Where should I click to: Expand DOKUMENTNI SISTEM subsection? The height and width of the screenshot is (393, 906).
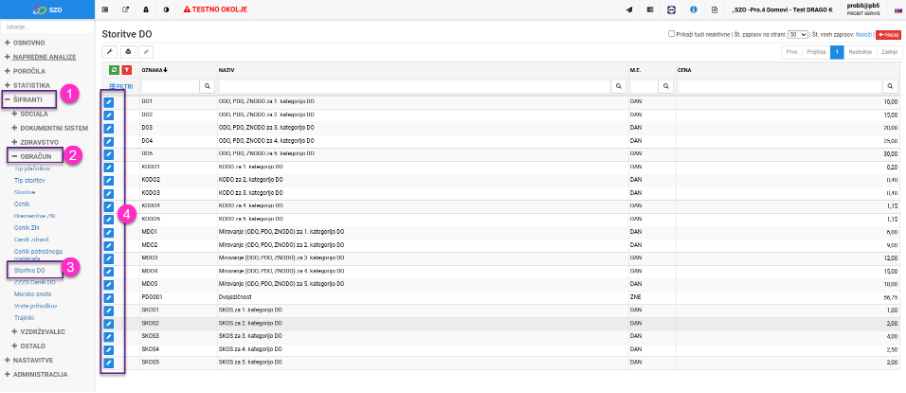coord(50,128)
